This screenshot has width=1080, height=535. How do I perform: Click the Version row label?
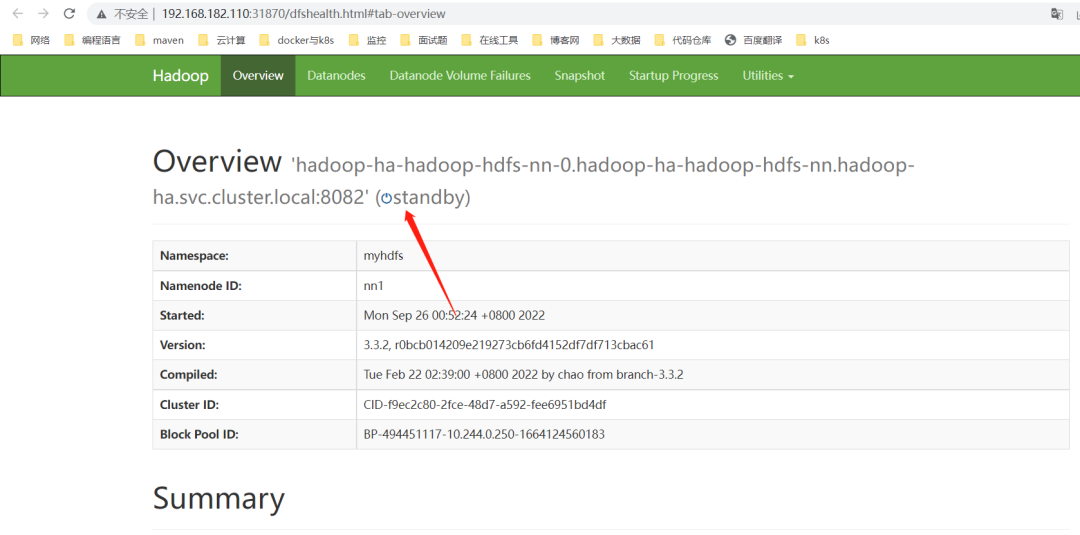[x=183, y=345]
